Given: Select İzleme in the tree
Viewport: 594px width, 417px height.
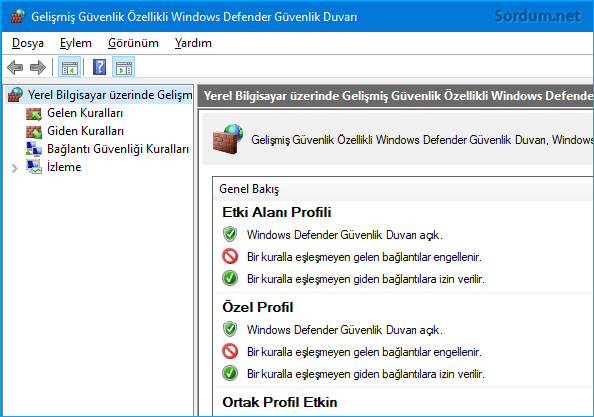Looking at the screenshot, I should [x=64, y=167].
